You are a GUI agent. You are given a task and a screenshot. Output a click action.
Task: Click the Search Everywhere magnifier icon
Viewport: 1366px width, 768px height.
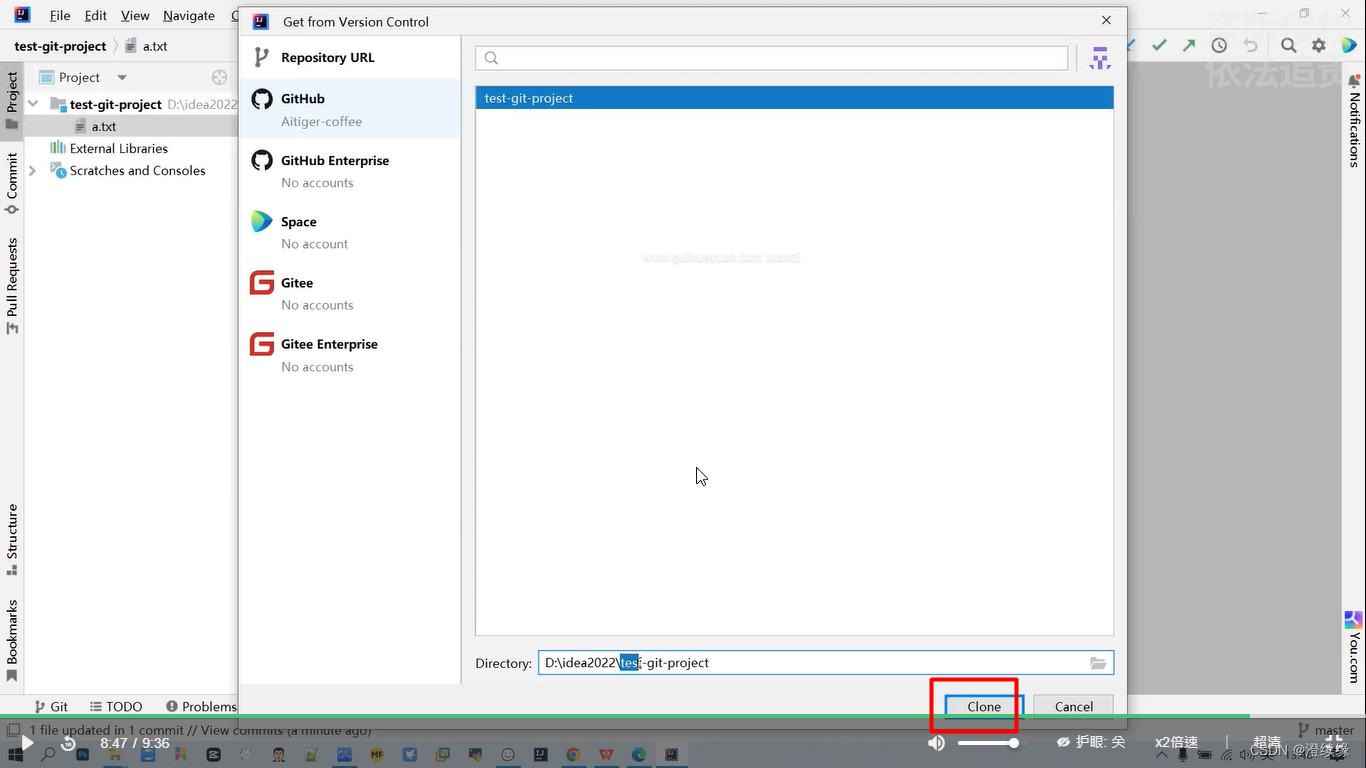1289,45
